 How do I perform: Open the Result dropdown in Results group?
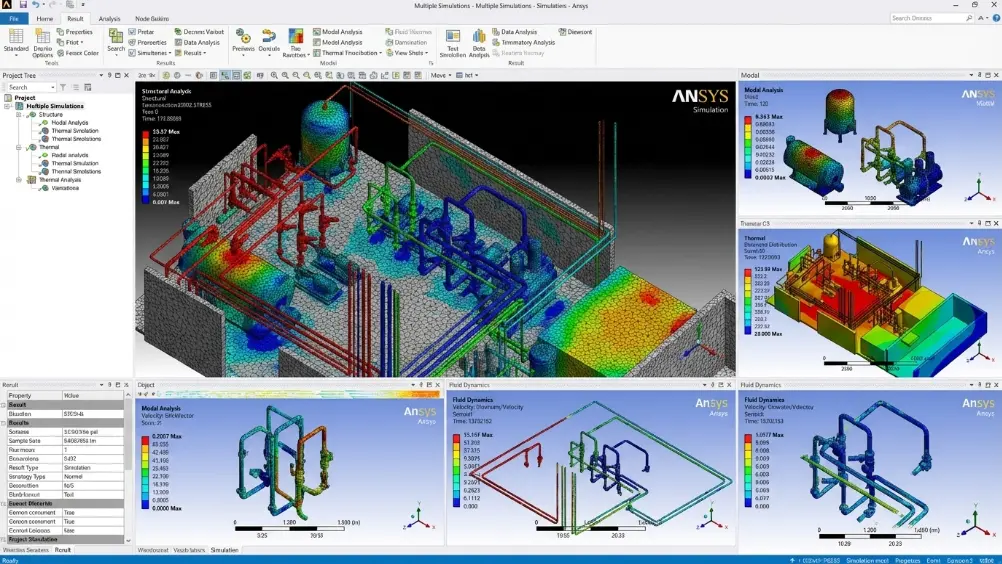point(190,53)
